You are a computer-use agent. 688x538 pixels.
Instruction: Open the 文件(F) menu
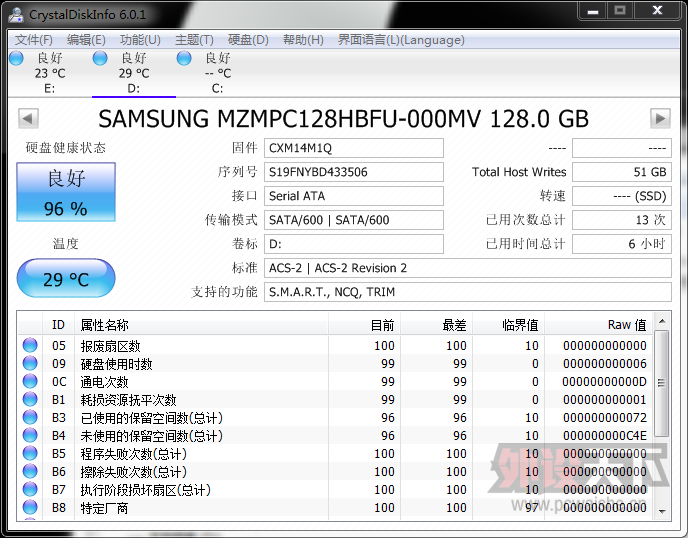(34, 40)
